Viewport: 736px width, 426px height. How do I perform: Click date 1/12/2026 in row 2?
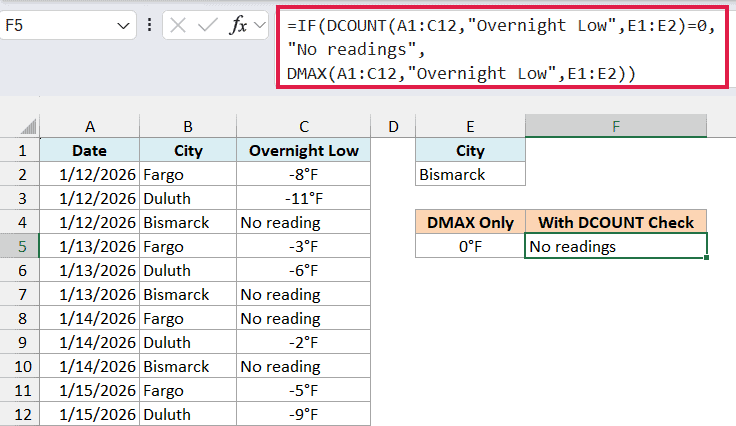[x=90, y=175]
